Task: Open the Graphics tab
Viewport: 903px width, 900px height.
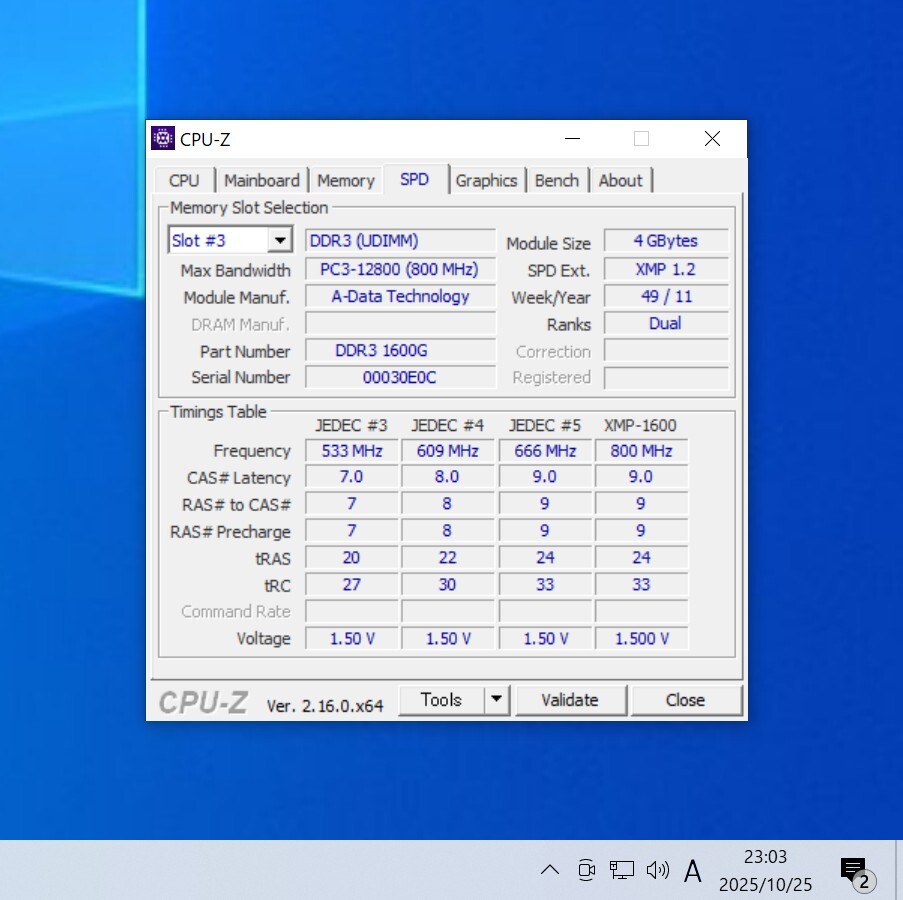Action: click(486, 181)
